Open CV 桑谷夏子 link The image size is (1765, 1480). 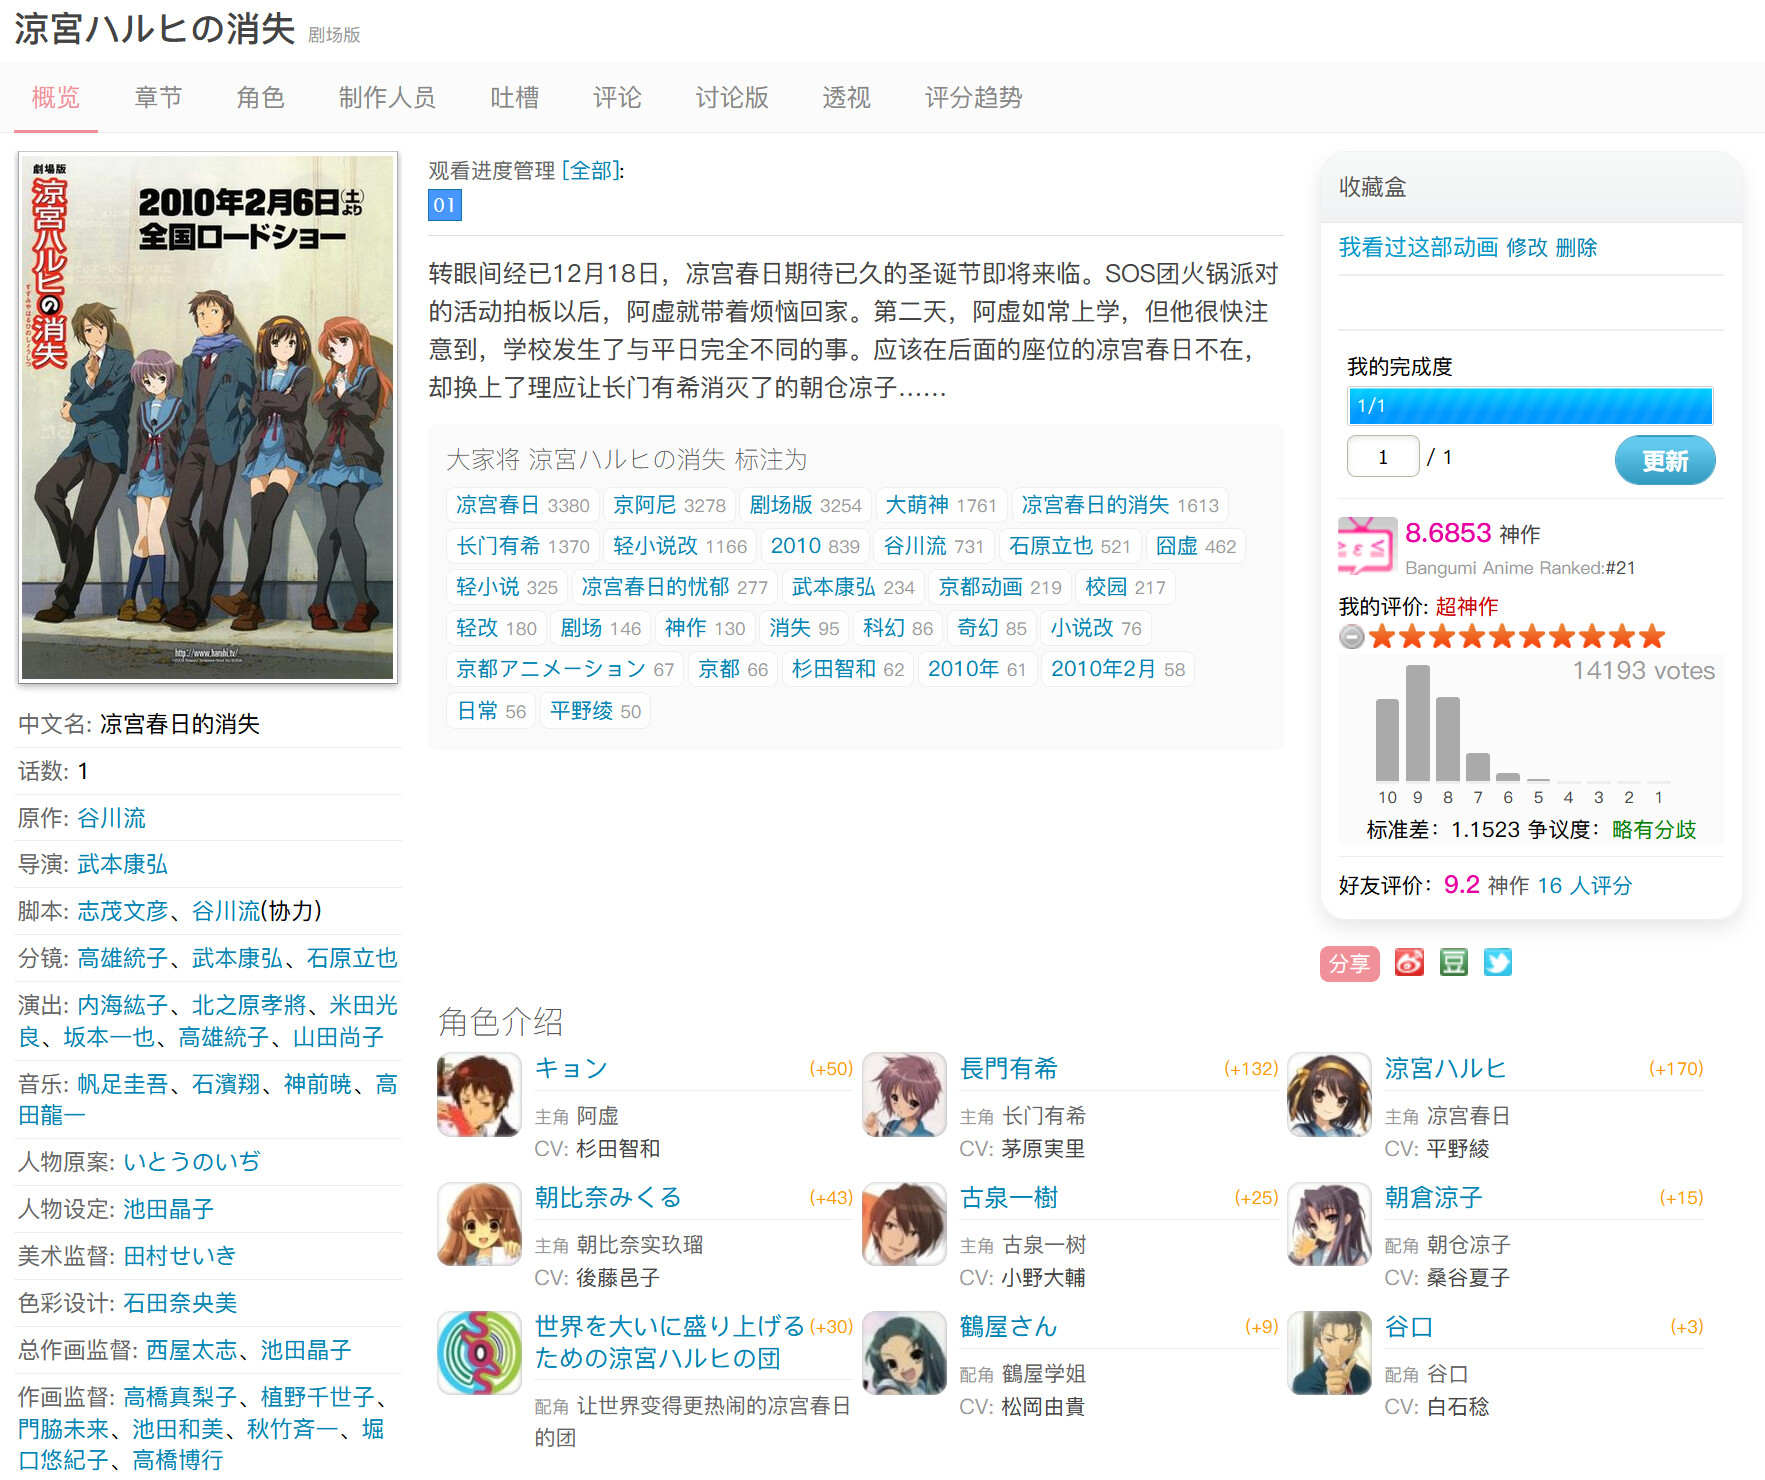pyautogui.click(x=1468, y=1278)
